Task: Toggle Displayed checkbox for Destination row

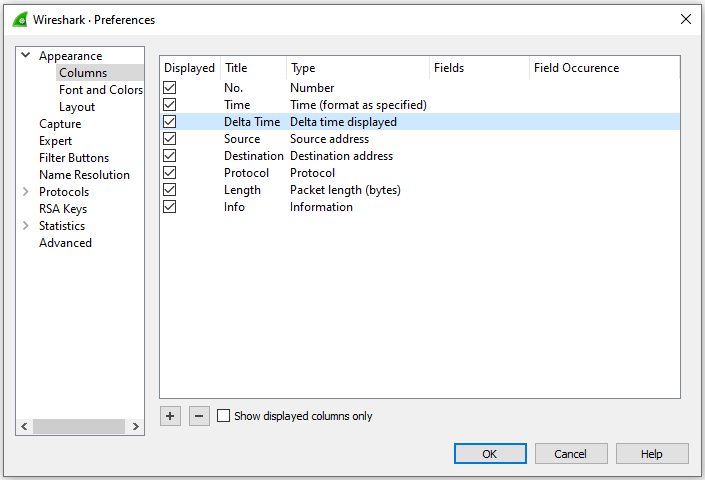Action: coord(170,156)
